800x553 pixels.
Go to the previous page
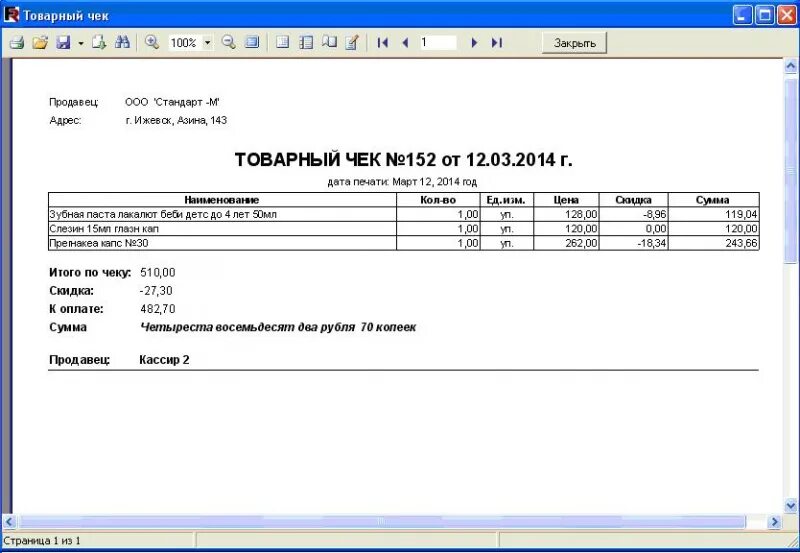[x=406, y=43]
